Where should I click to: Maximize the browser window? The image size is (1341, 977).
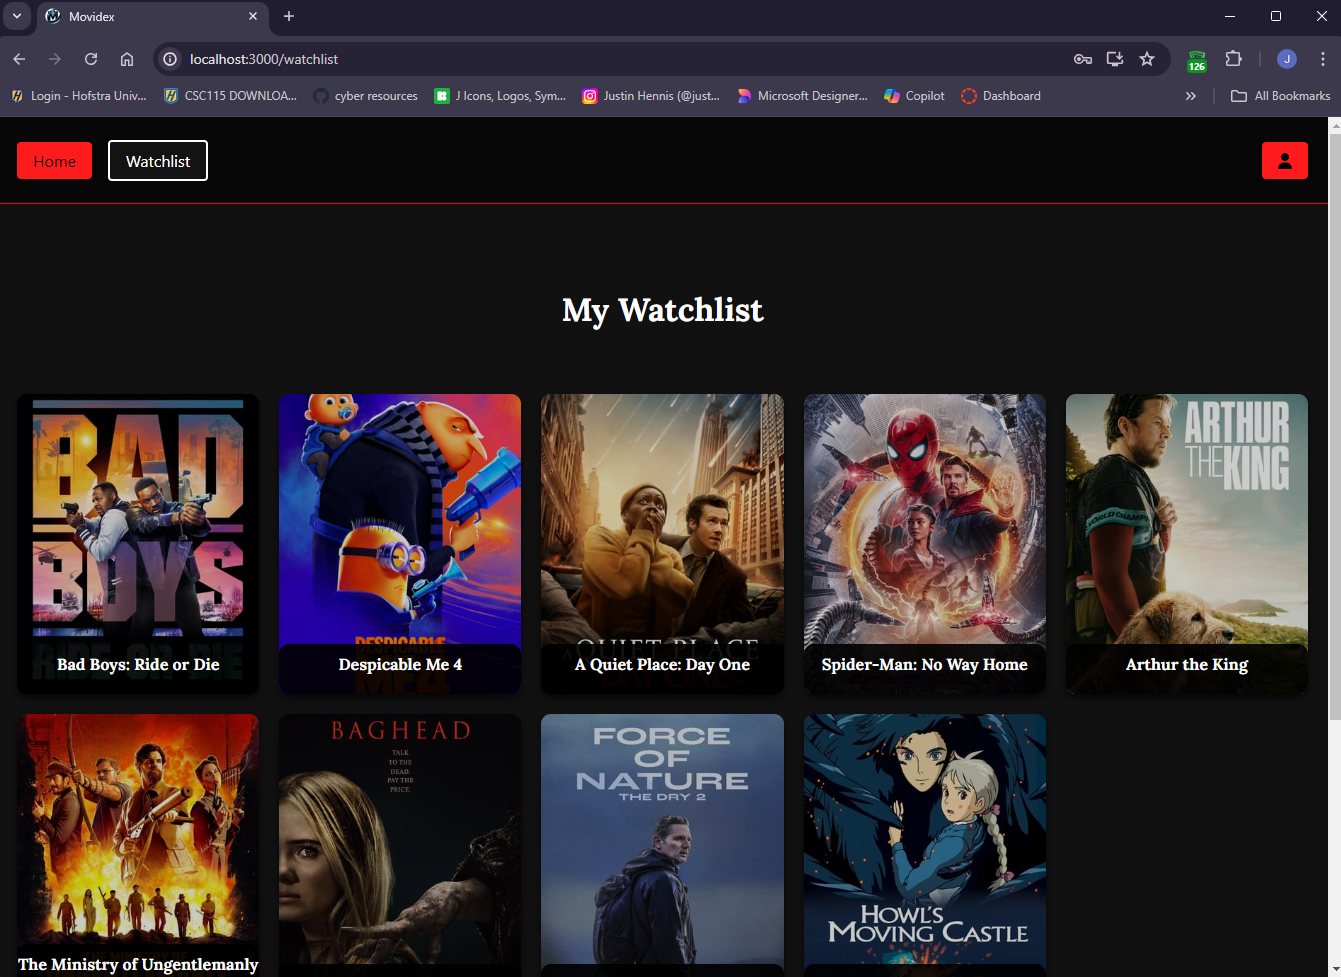[x=1276, y=16]
